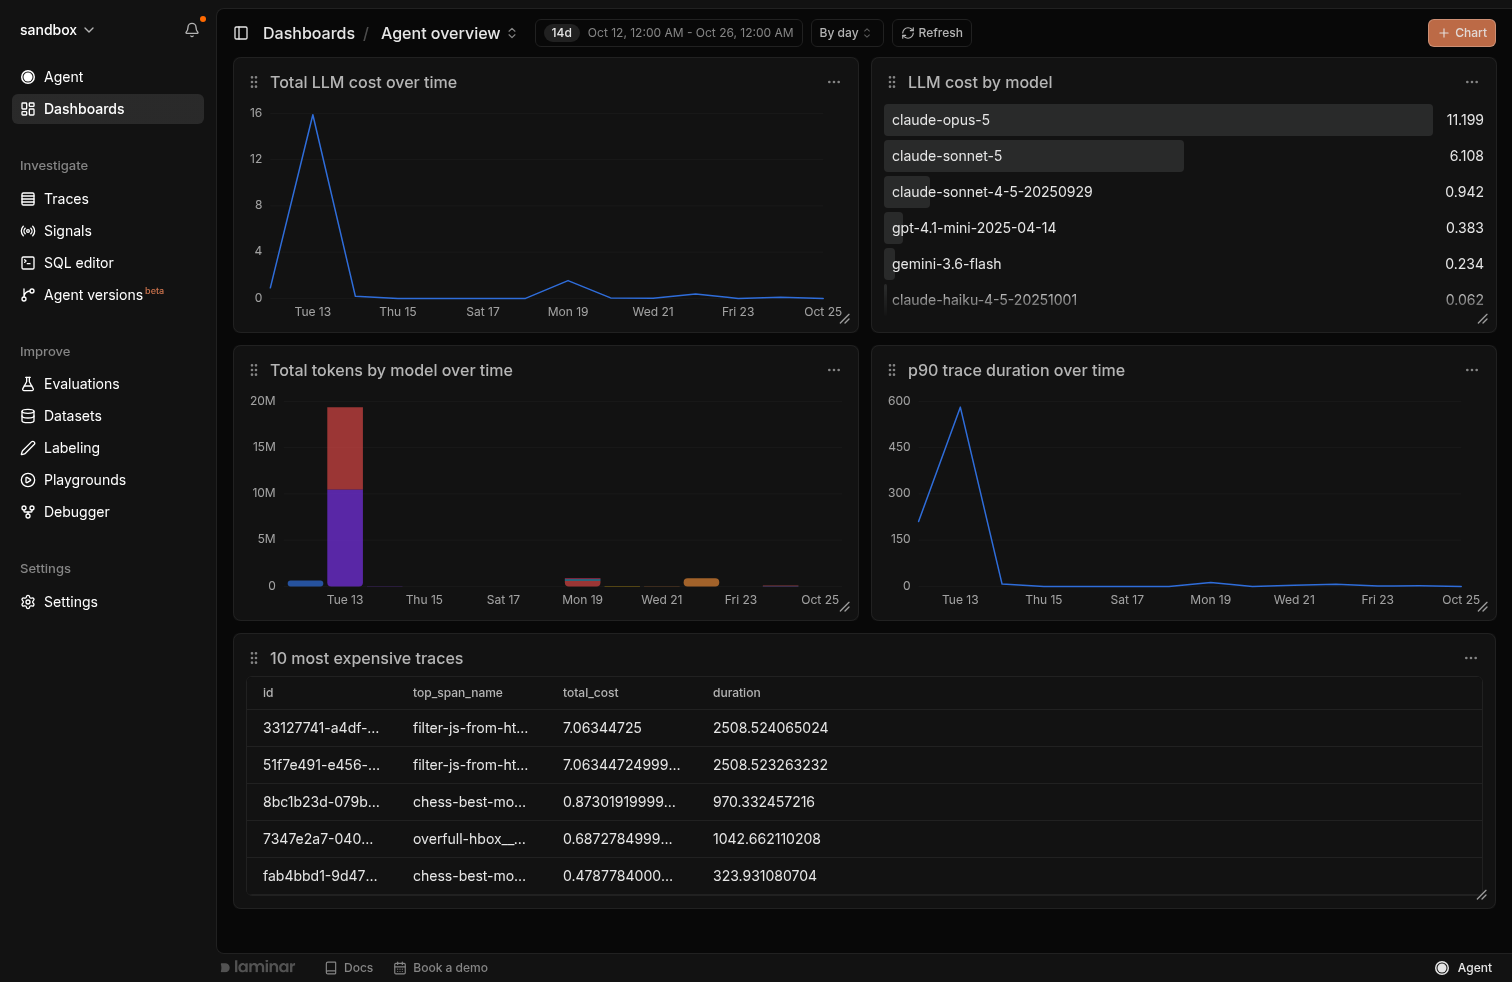This screenshot has height=982, width=1512.
Task: Open the 14d date range picker
Action: tap(669, 33)
